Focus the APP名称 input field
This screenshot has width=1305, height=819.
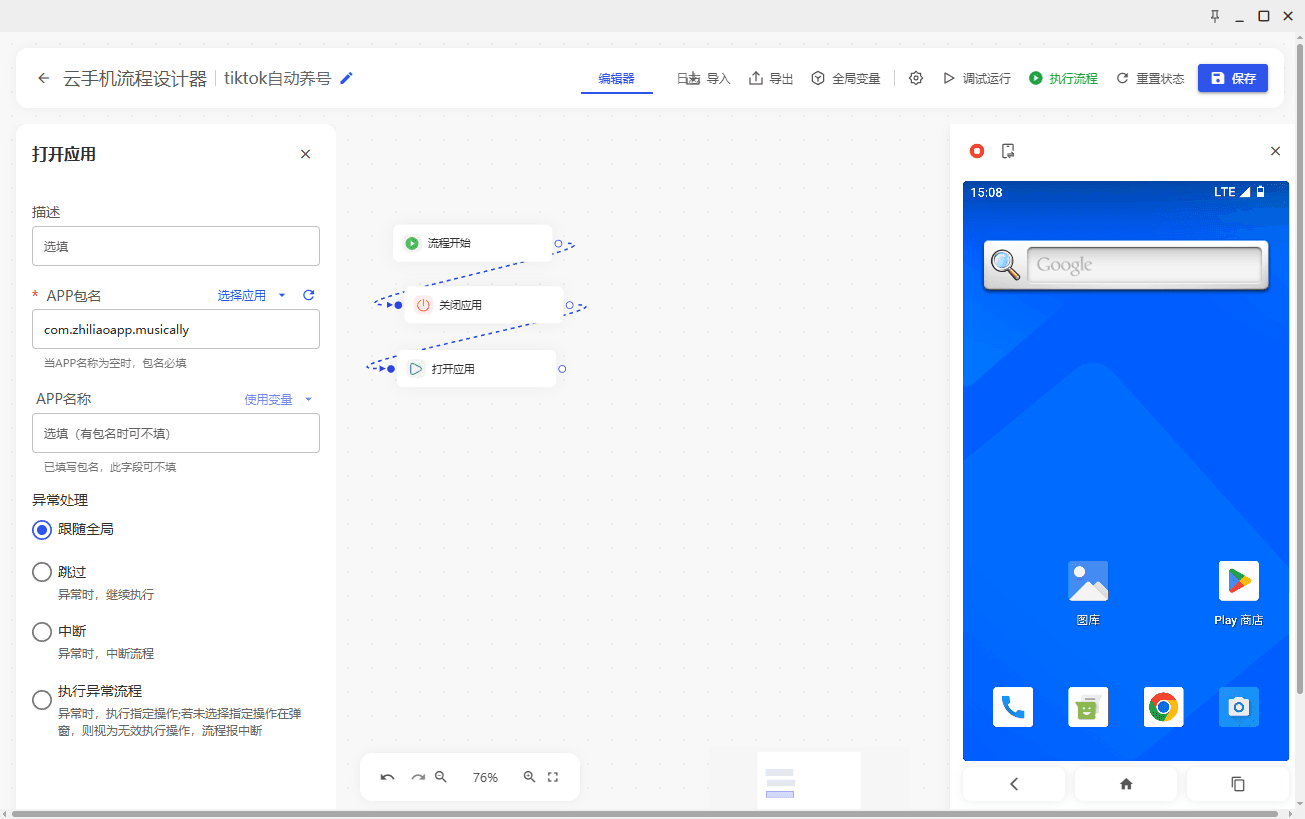176,433
